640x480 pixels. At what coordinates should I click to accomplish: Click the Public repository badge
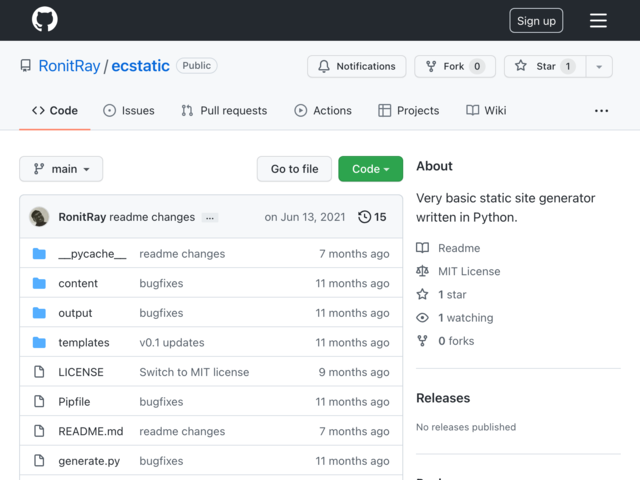tap(197, 66)
